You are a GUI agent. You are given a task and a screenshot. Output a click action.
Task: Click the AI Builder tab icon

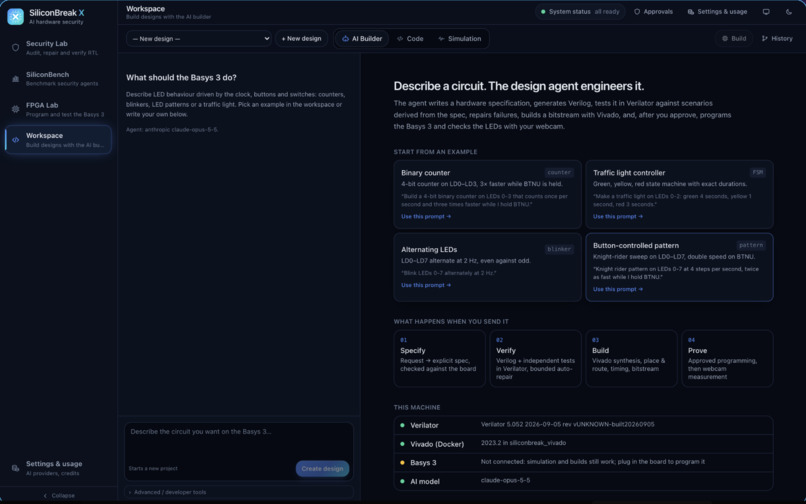point(345,39)
